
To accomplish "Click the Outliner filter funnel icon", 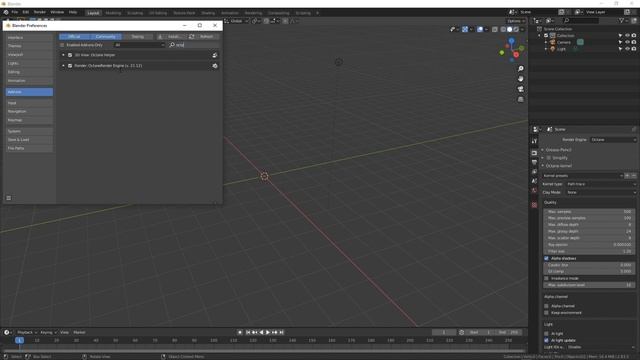I will [x=621, y=20].
